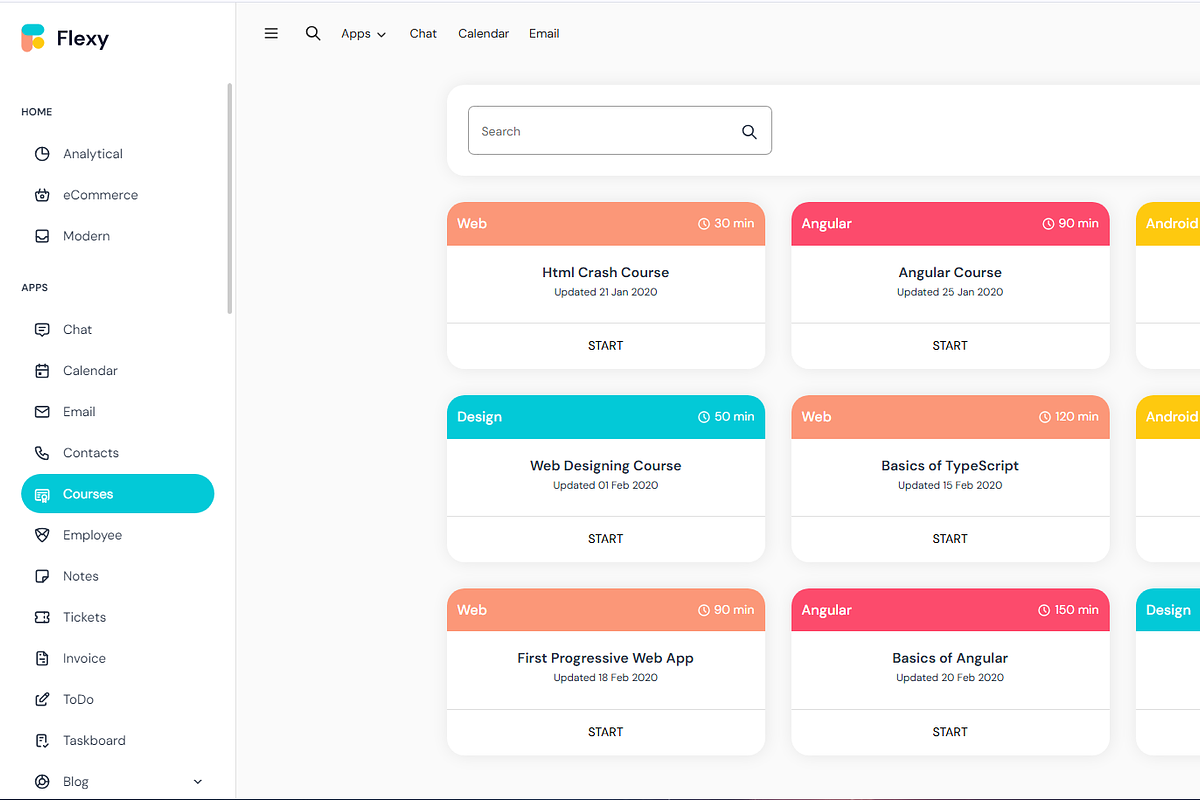Image resolution: width=1200 pixels, height=800 pixels.
Task: Click the 'First Progressive Web App' title
Action: (x=606, y=658)
